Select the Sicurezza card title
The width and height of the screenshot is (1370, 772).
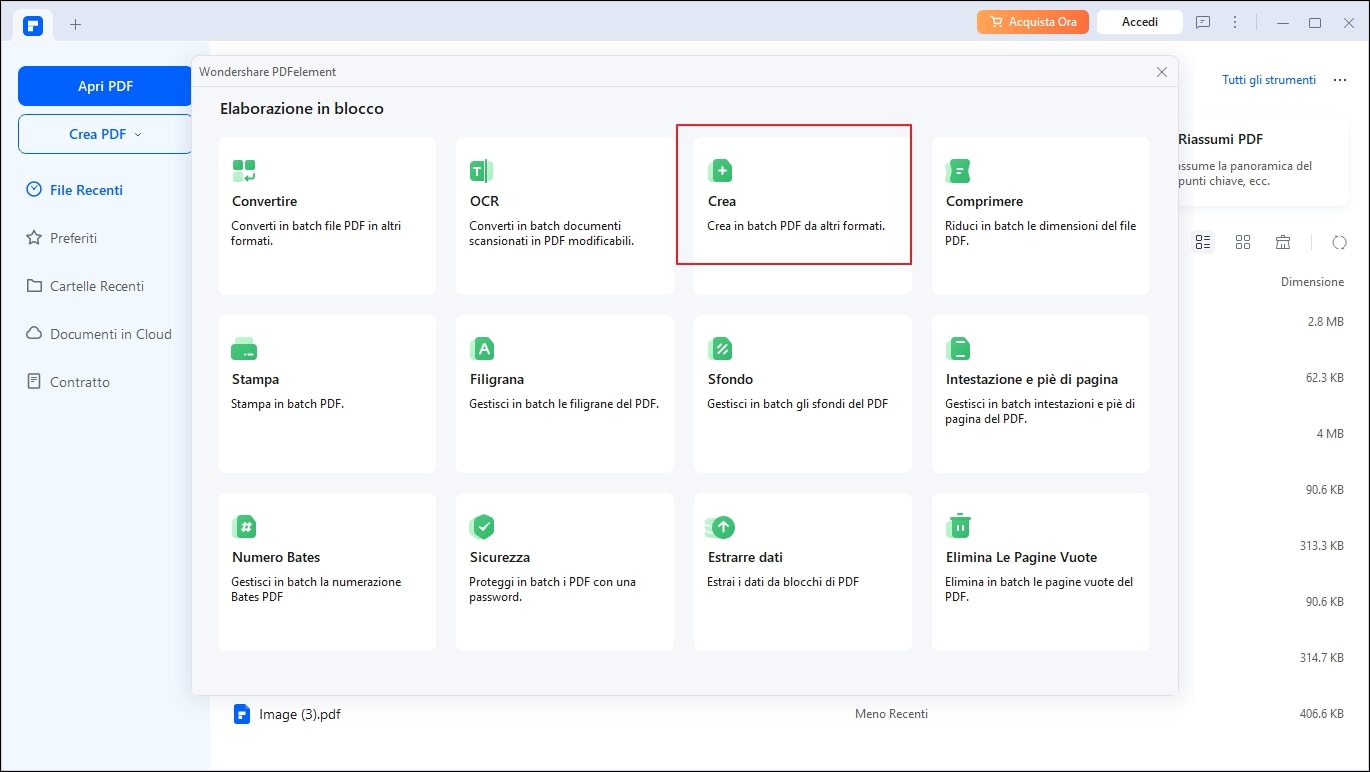[500, 557]
